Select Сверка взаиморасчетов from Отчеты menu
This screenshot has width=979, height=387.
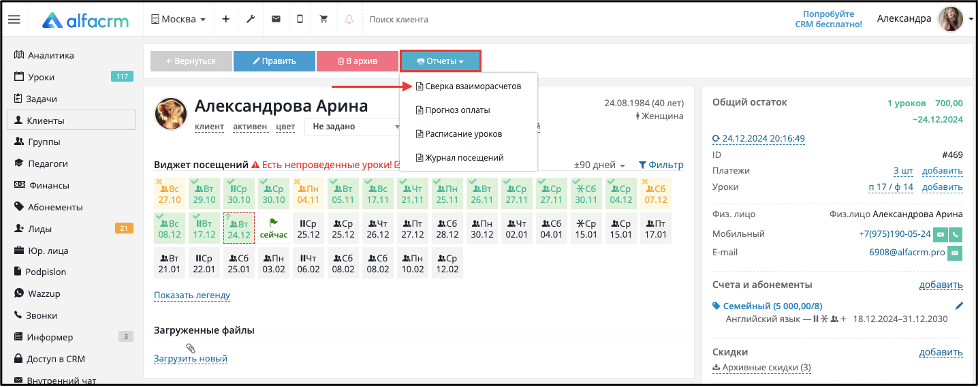click(x=468, y=86)
